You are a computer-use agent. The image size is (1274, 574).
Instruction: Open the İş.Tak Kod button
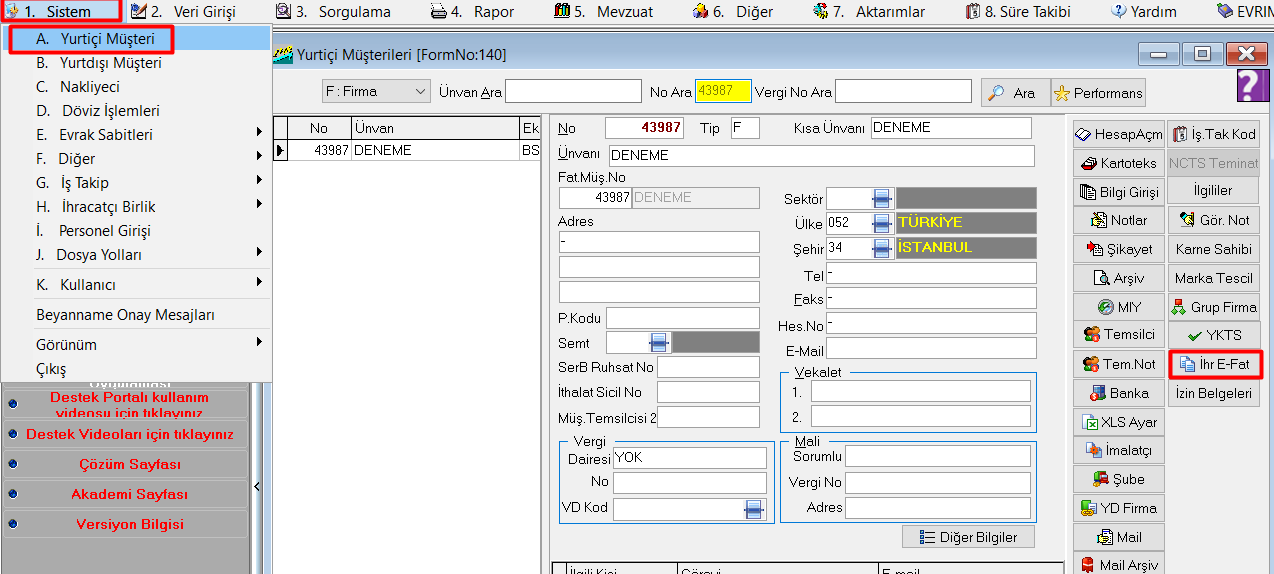(1214, 134)
